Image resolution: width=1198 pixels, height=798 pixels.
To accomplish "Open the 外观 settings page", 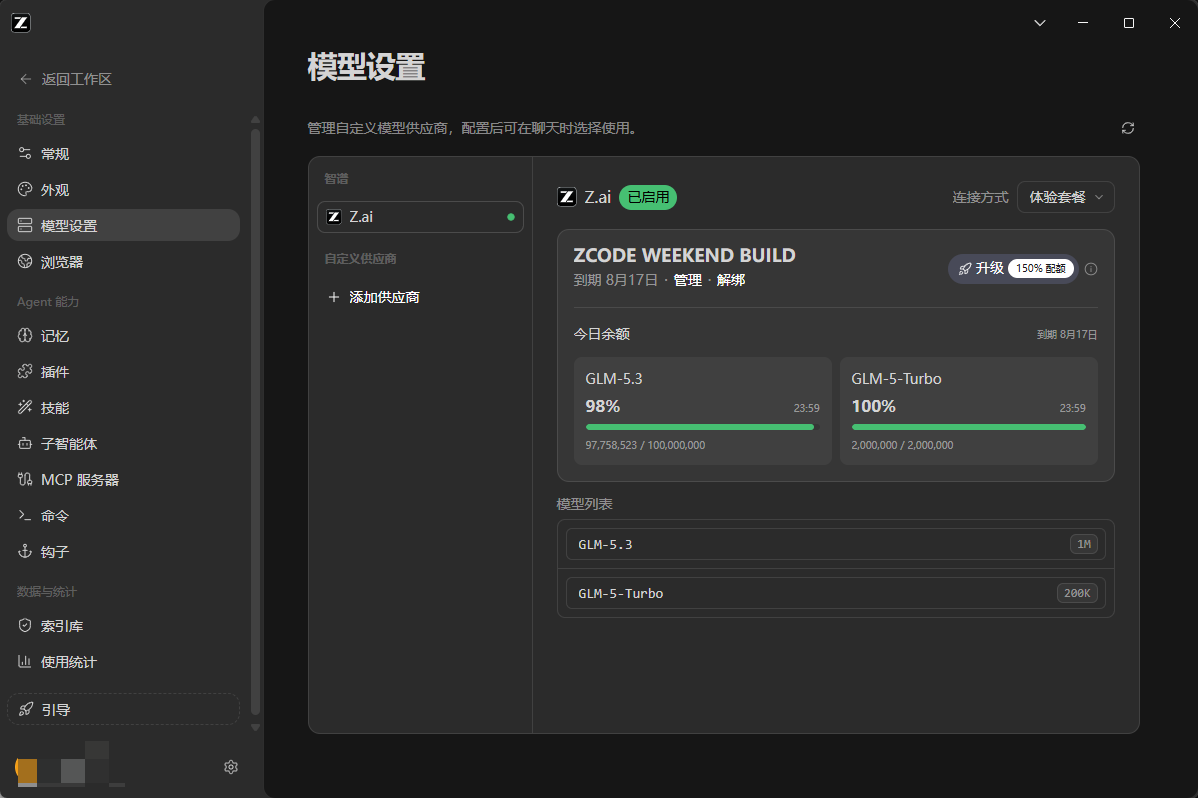I will (x=124, y=190).
